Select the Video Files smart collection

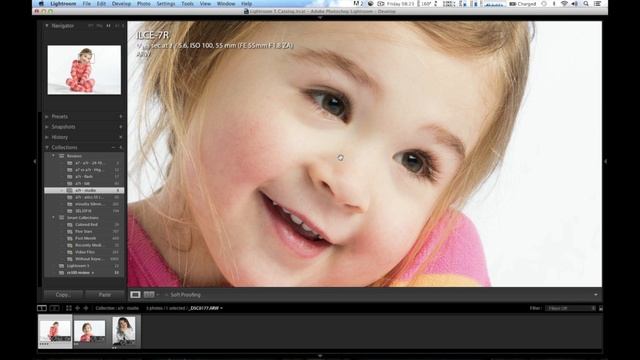(84, 252)
